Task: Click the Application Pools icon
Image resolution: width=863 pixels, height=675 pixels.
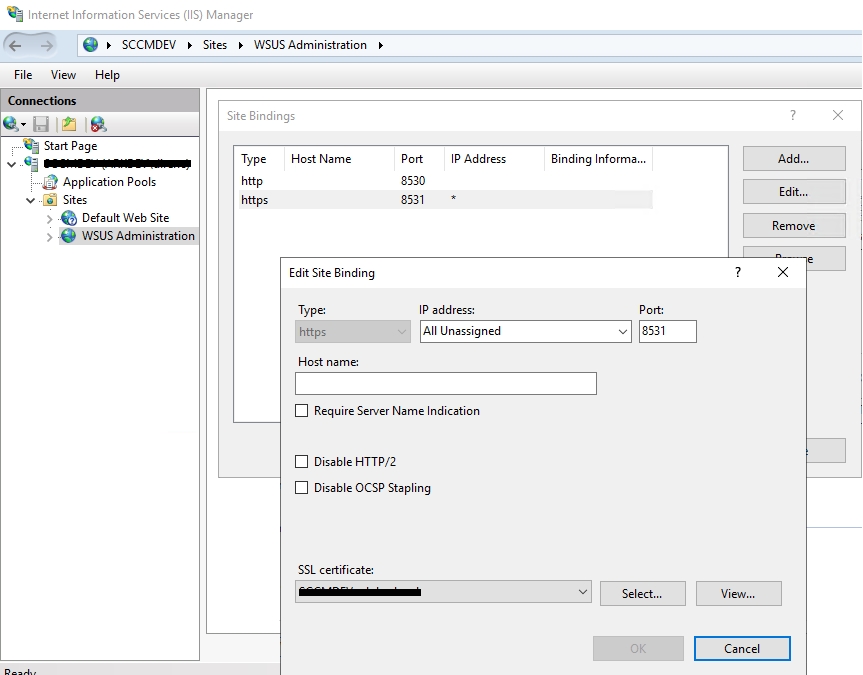Action: (50, 182)
